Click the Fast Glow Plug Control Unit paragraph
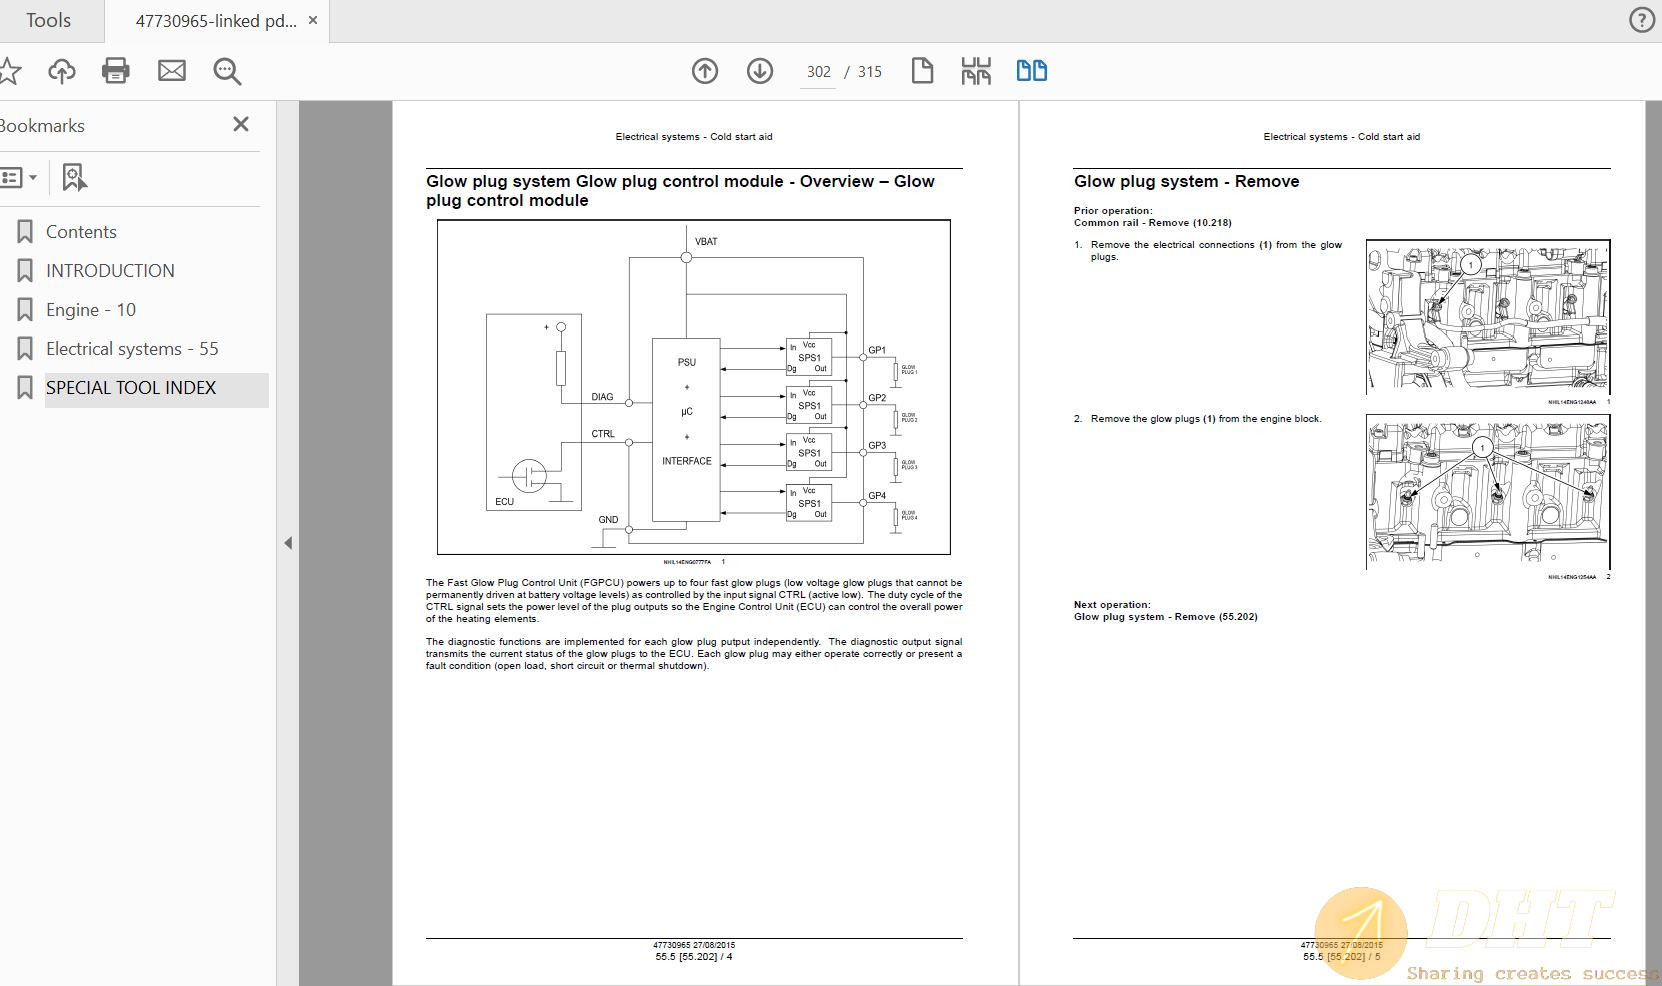 694,601
